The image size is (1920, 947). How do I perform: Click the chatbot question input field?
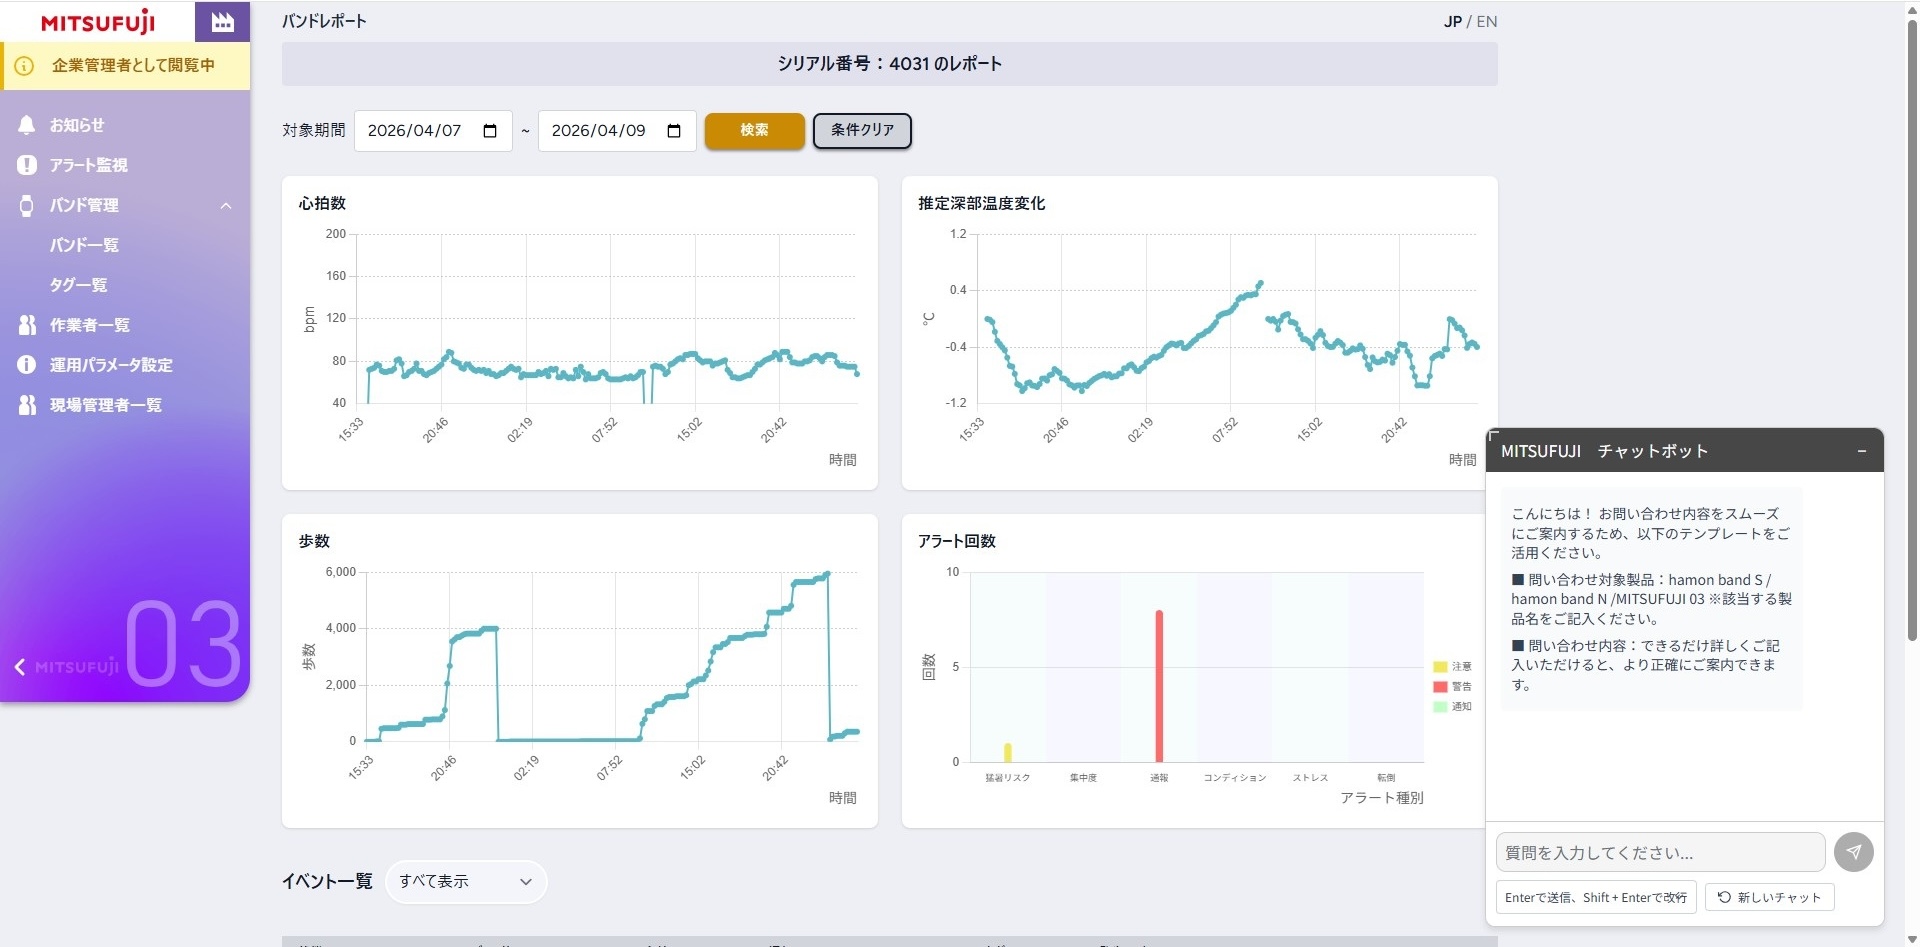tap(1660, 852)
